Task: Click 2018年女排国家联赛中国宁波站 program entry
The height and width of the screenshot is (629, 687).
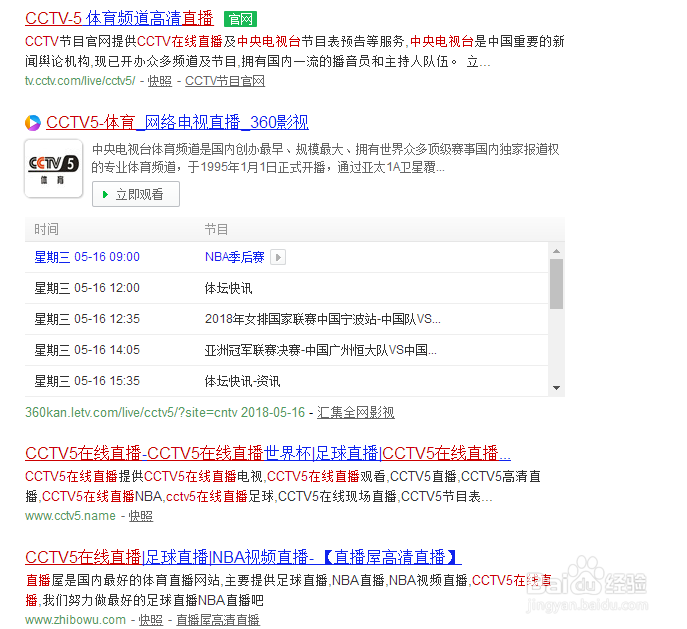Action: pyautogui.click(x=322, y=319)
